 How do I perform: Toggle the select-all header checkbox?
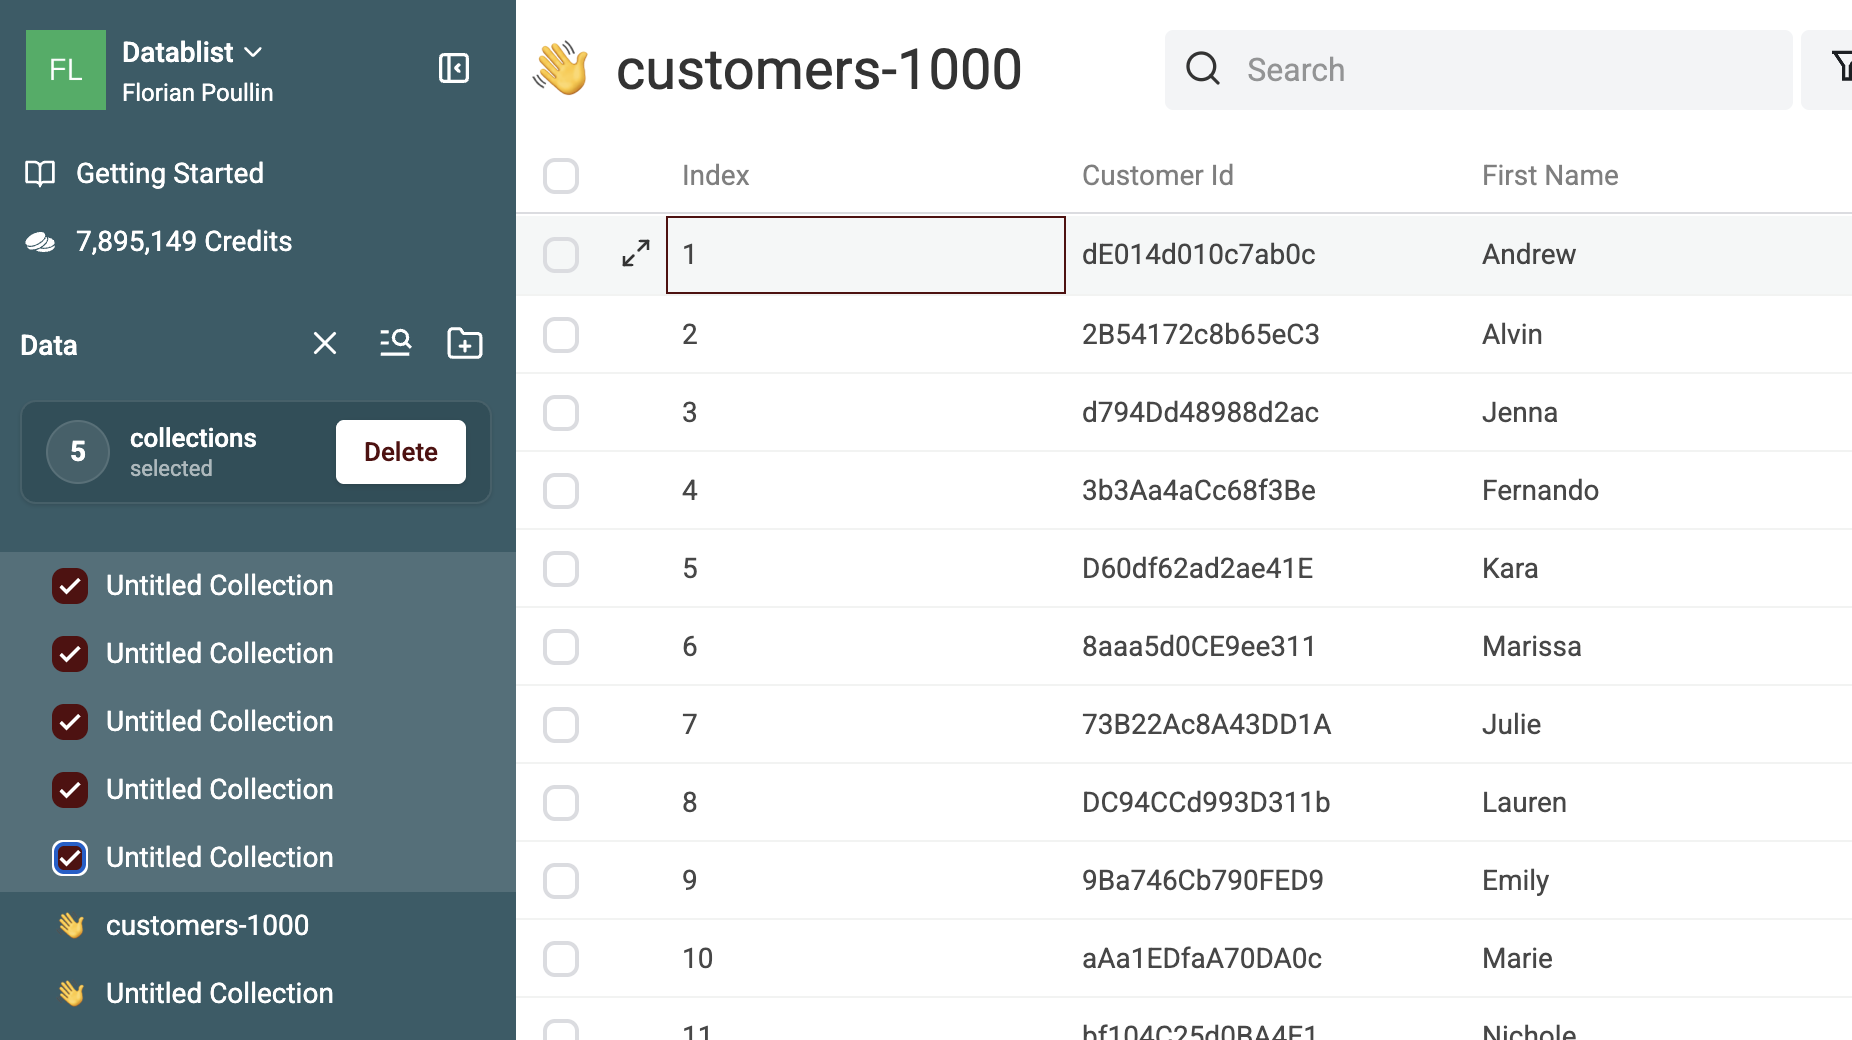[x=561, y=176]
